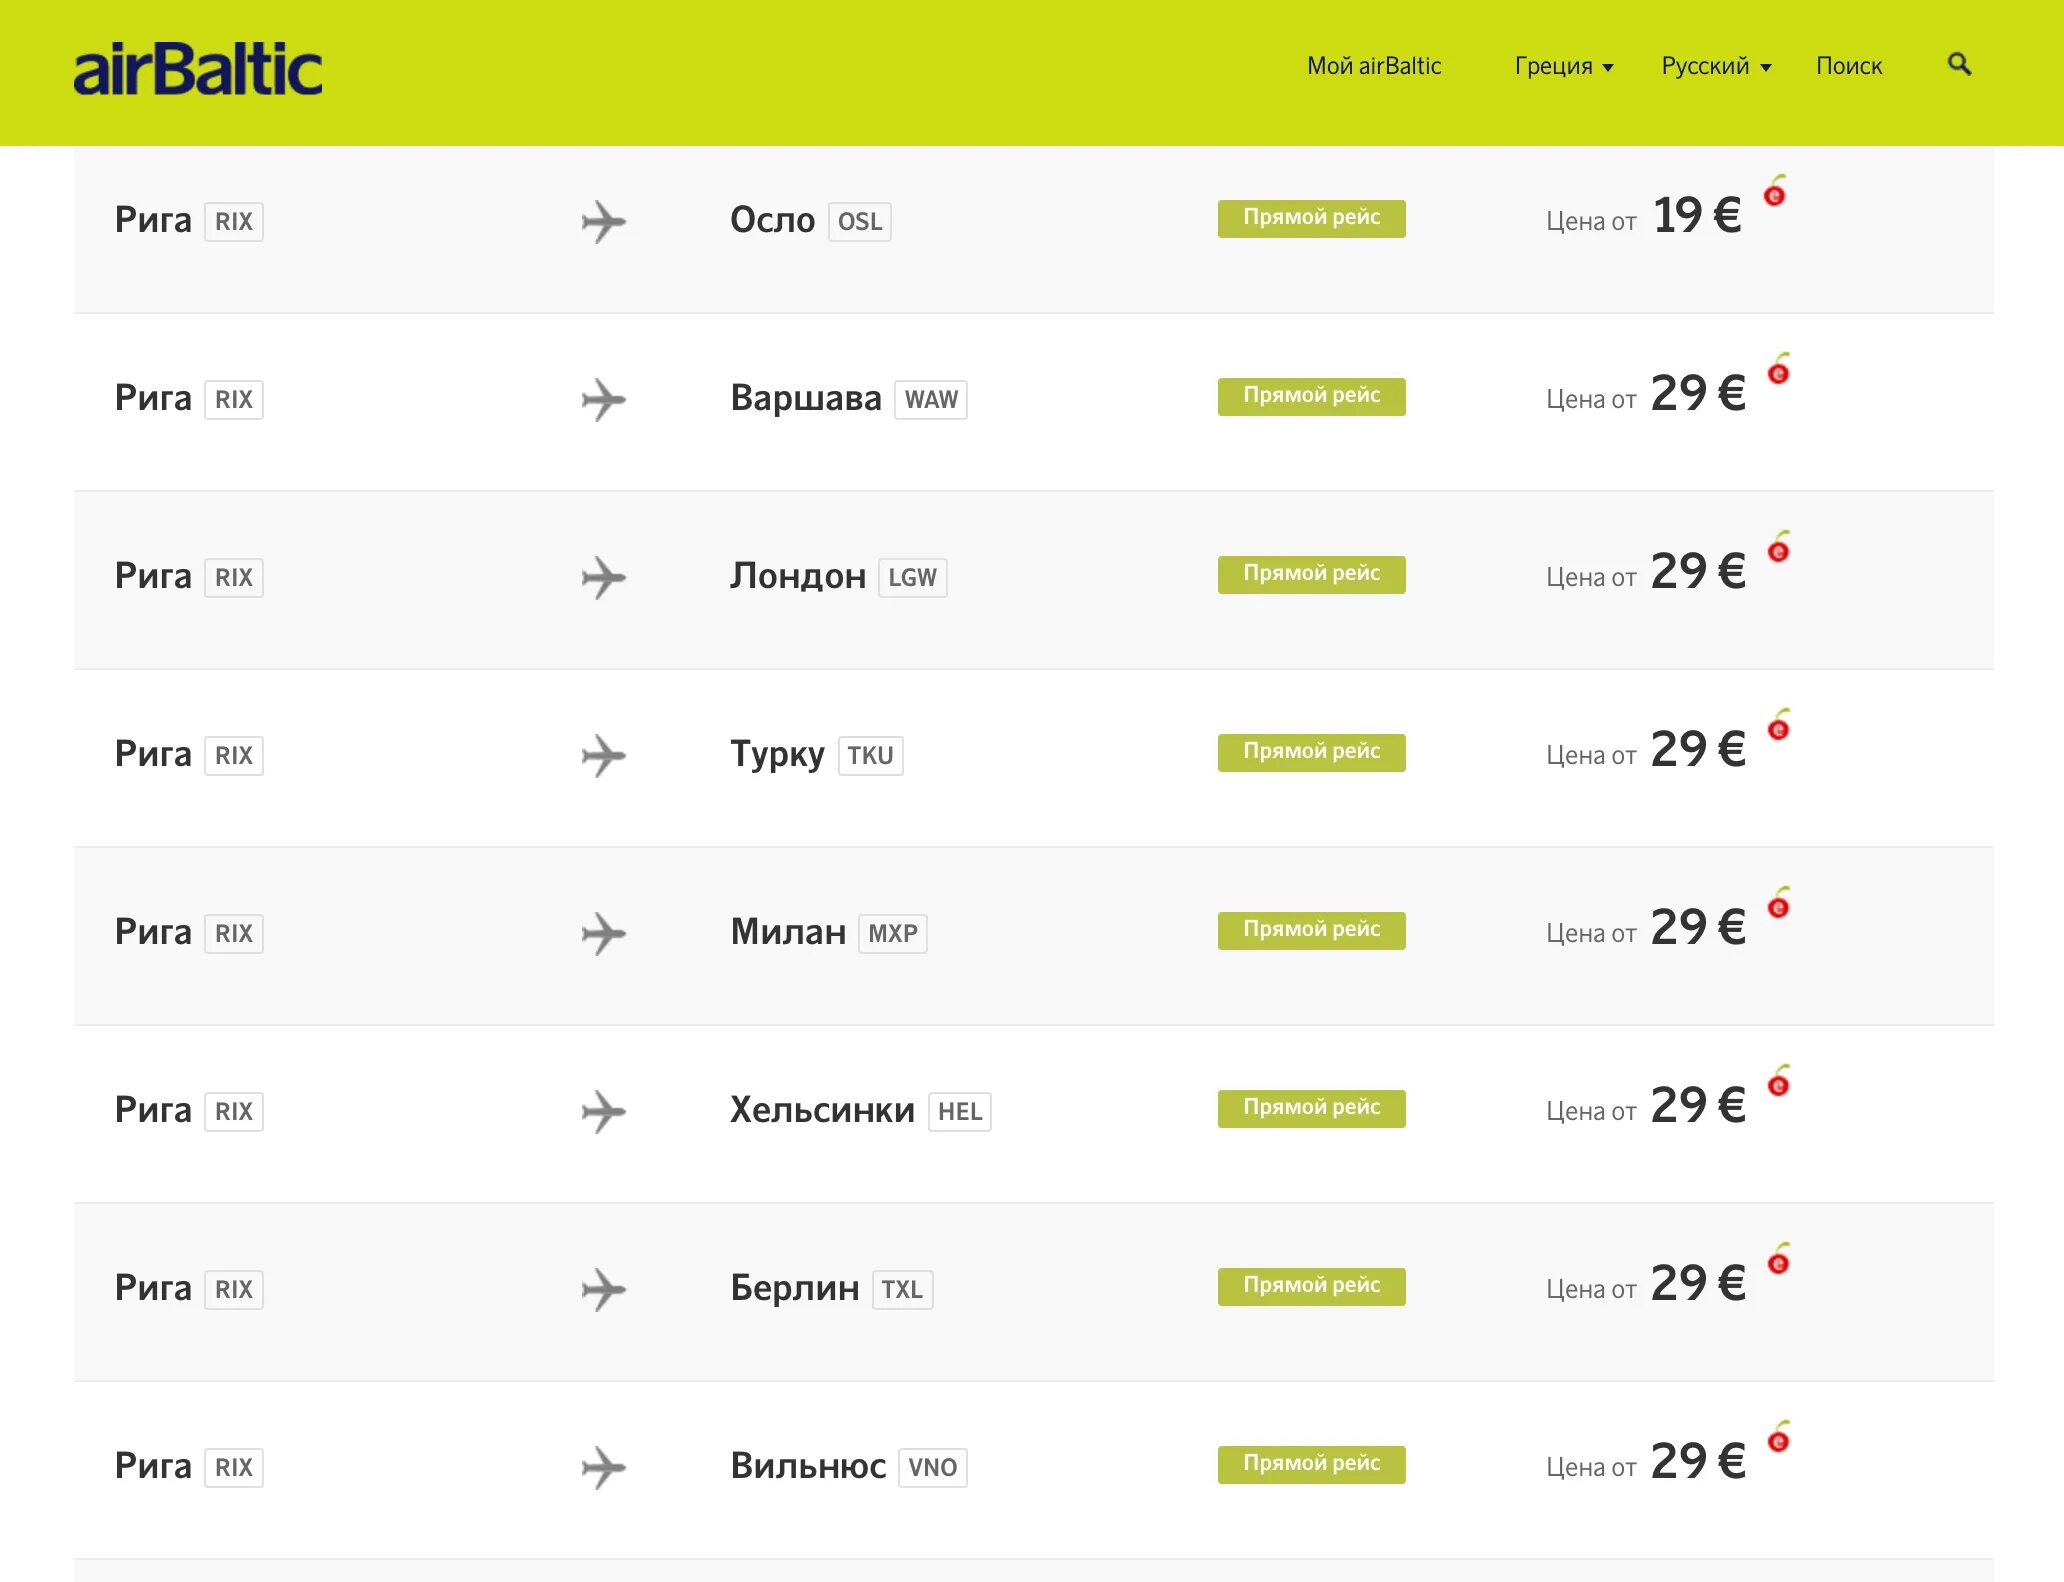Image resolution: width=2064 pixels, height=1582 pixels.
Task: Click the cherry icon beside Milan price
Action: click(1778, 904)
